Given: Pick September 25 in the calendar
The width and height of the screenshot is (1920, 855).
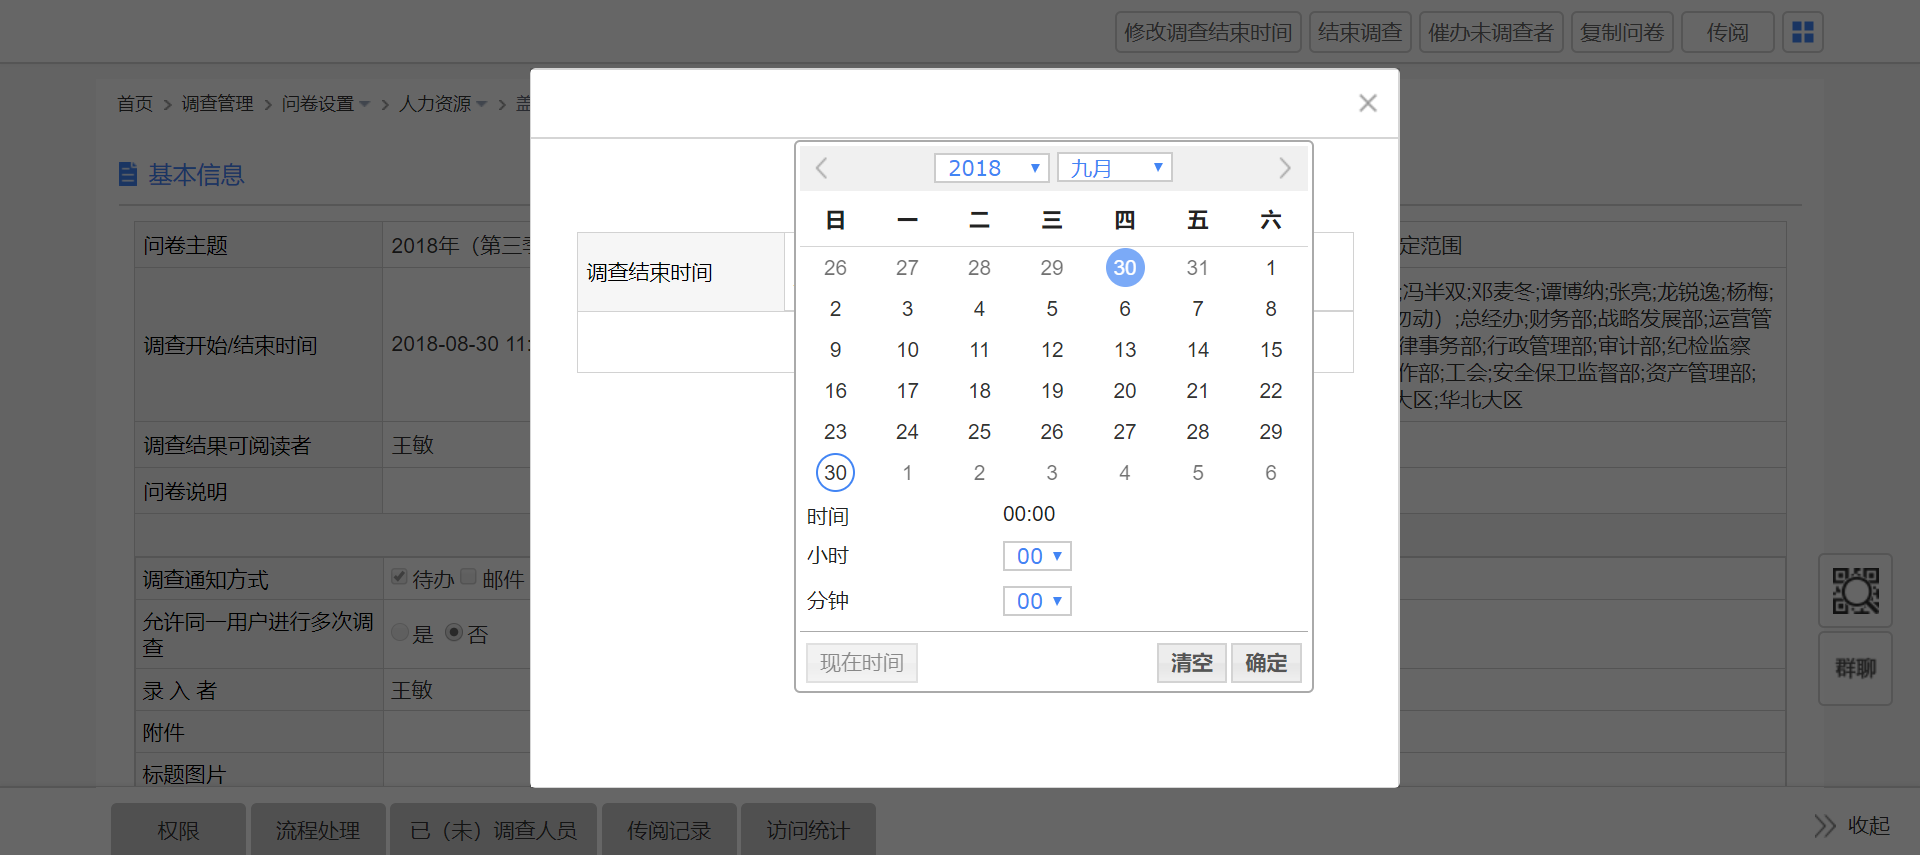Looking at the screenshot, I should (x=979, y=432).
